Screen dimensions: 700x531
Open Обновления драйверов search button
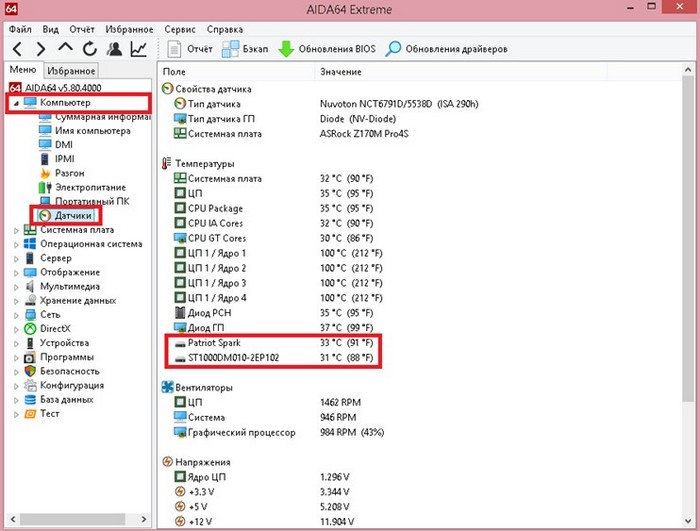pos(446,49)
